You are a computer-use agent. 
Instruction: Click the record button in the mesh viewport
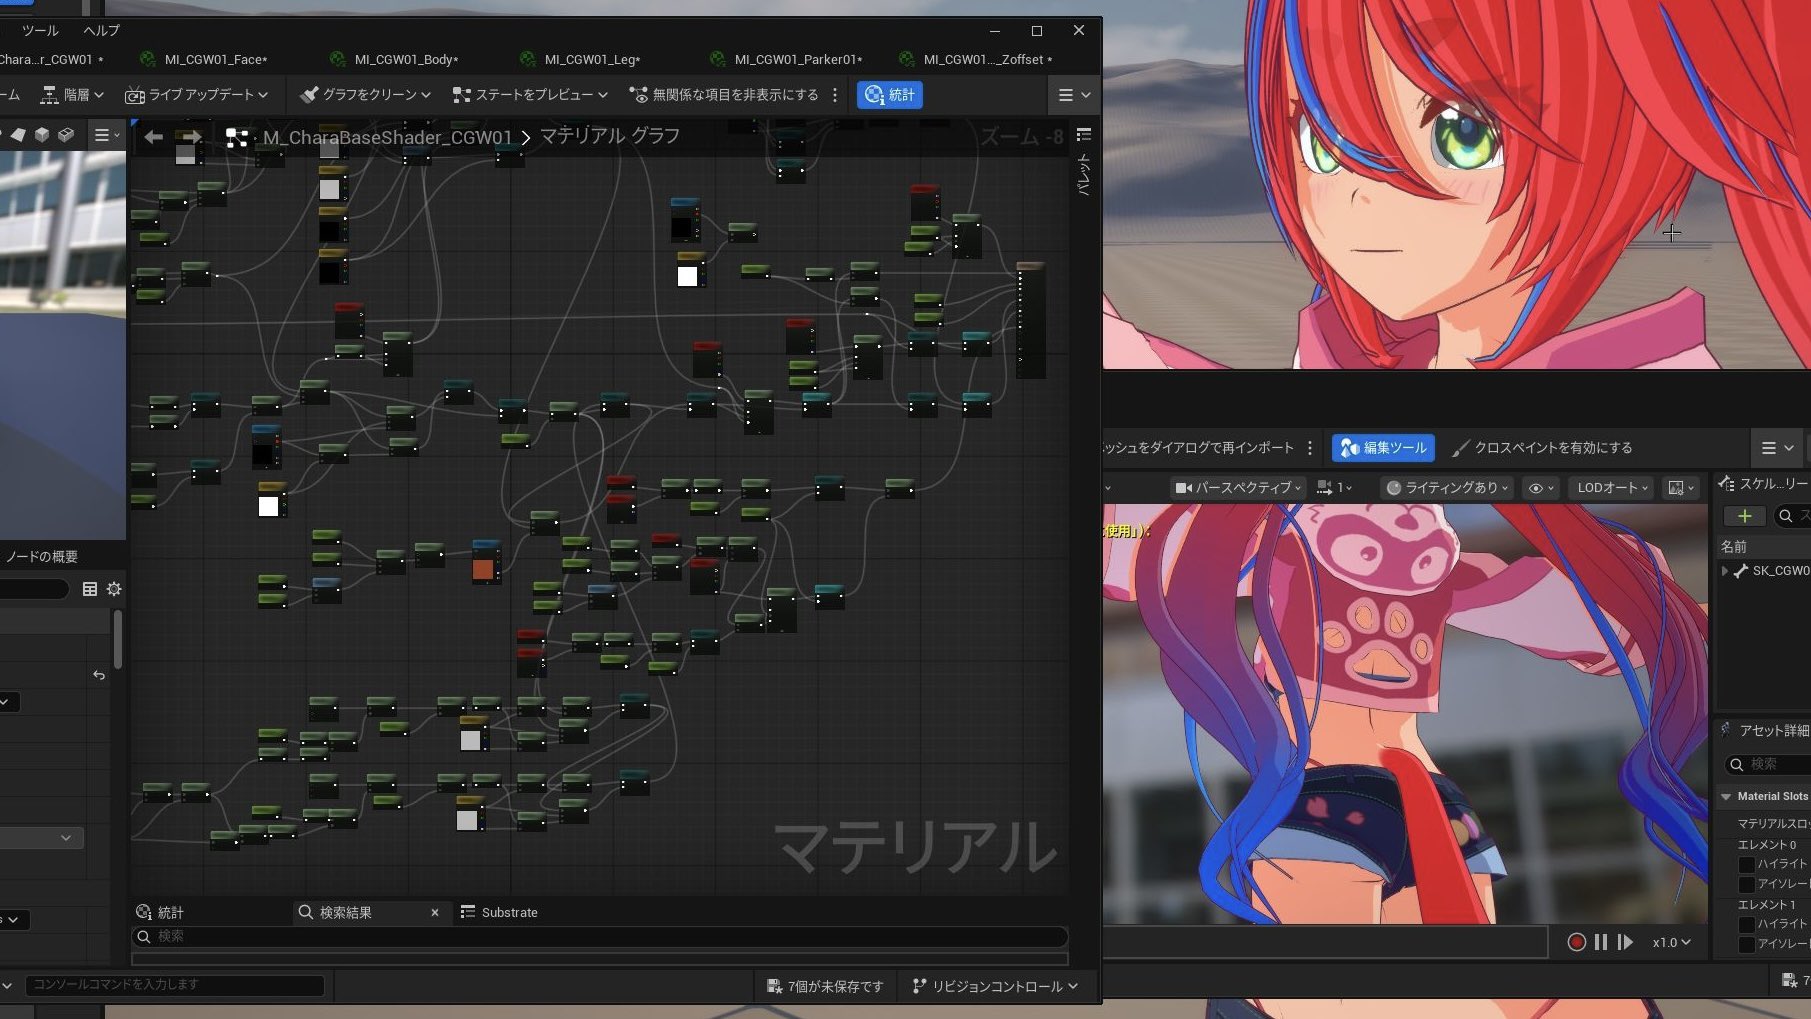click(x=1577, y=942)
